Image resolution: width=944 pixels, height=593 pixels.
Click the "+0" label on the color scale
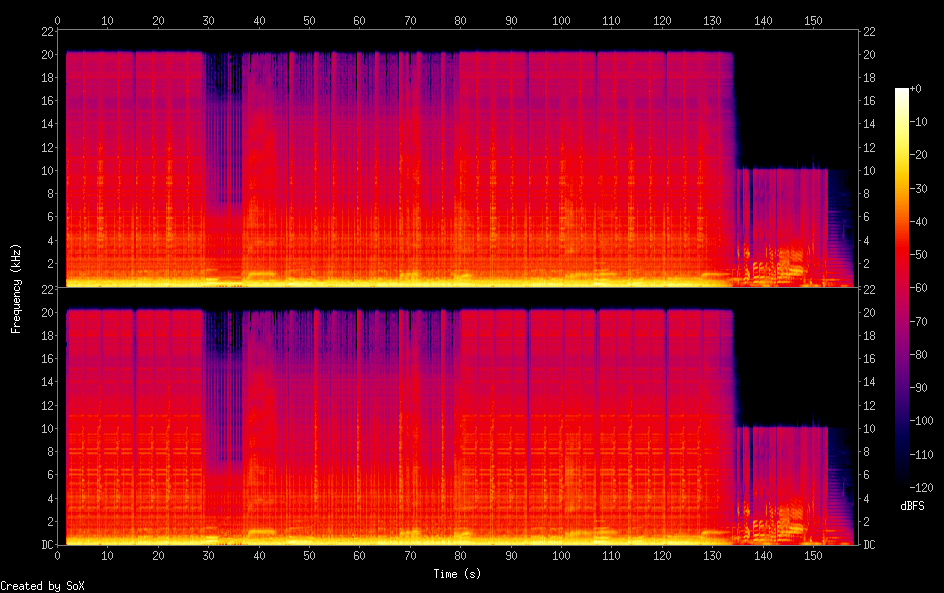(921, 90)
